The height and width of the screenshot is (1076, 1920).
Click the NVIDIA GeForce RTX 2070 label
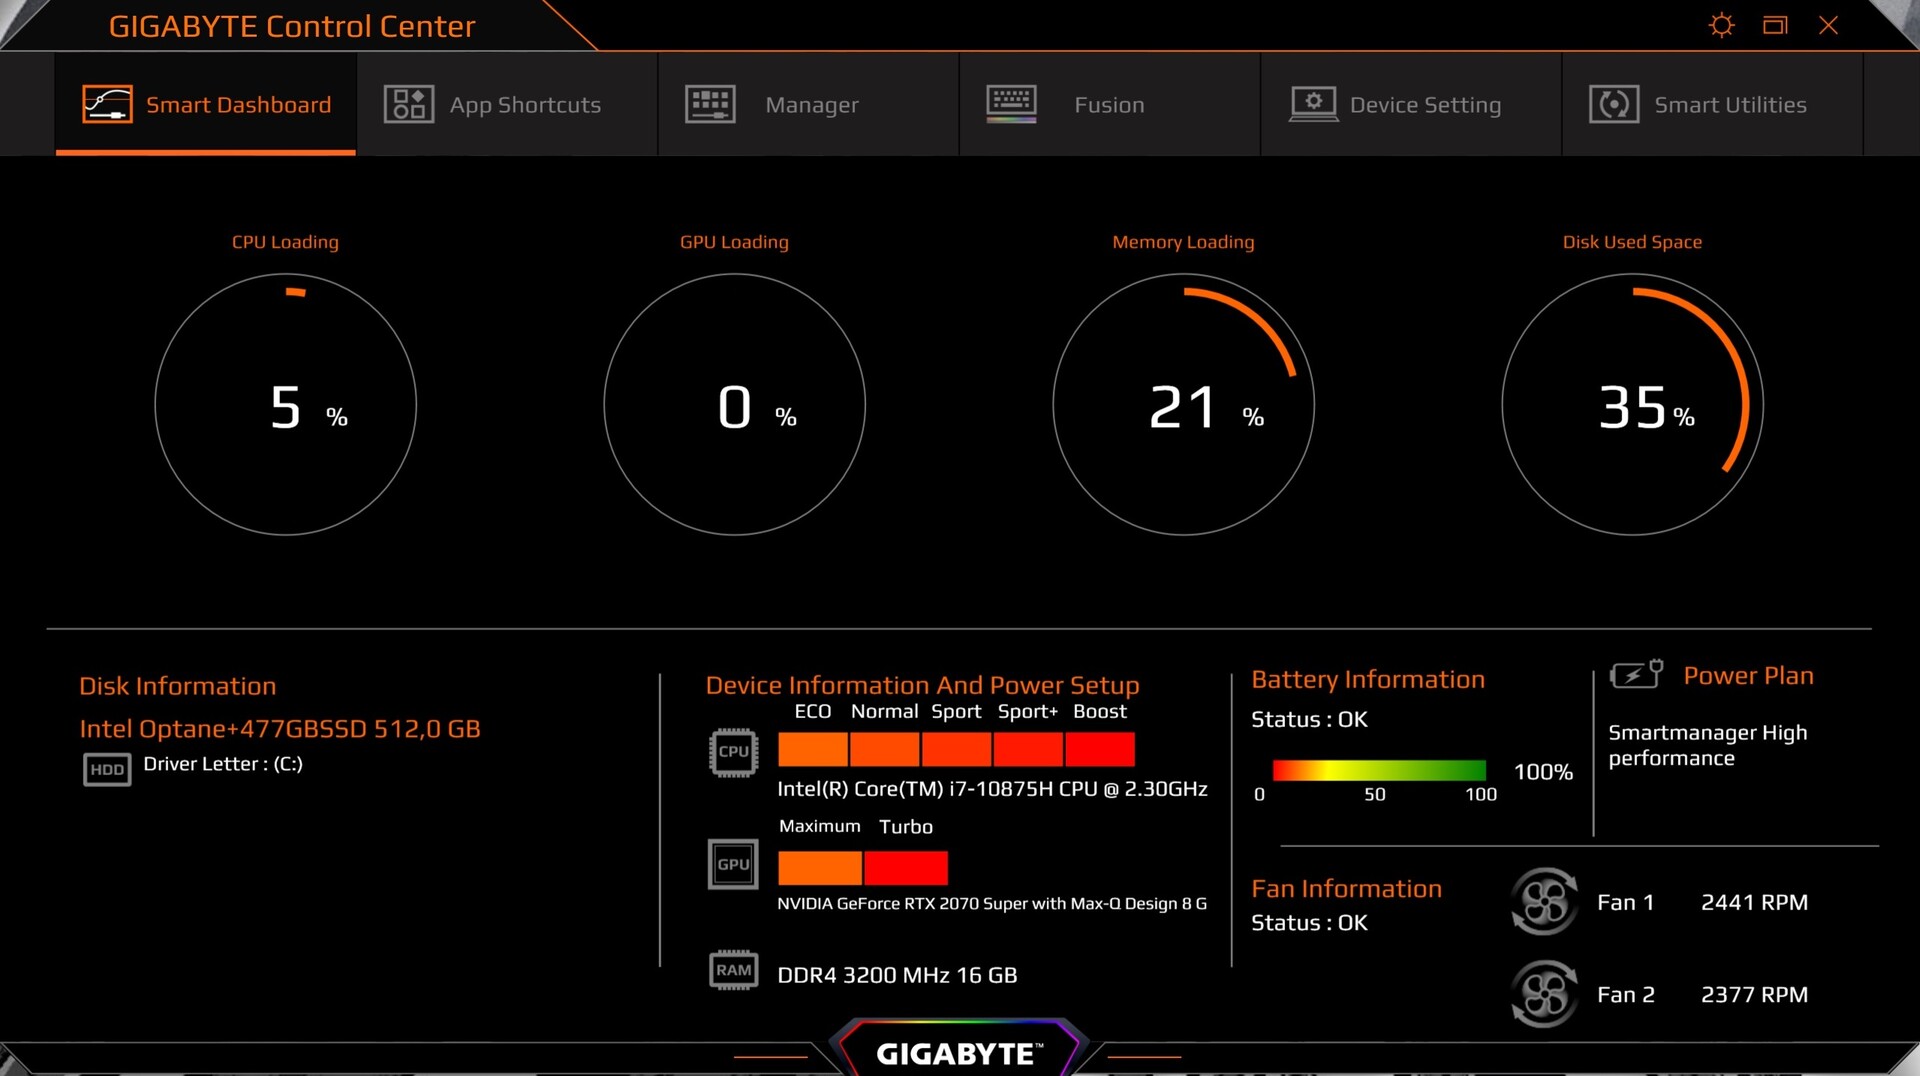[x=992, y=903]
